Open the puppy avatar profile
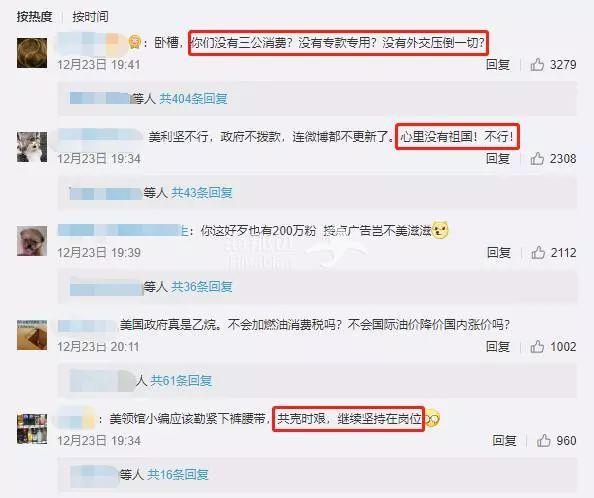The image size is (594, 498). [32, 241]
